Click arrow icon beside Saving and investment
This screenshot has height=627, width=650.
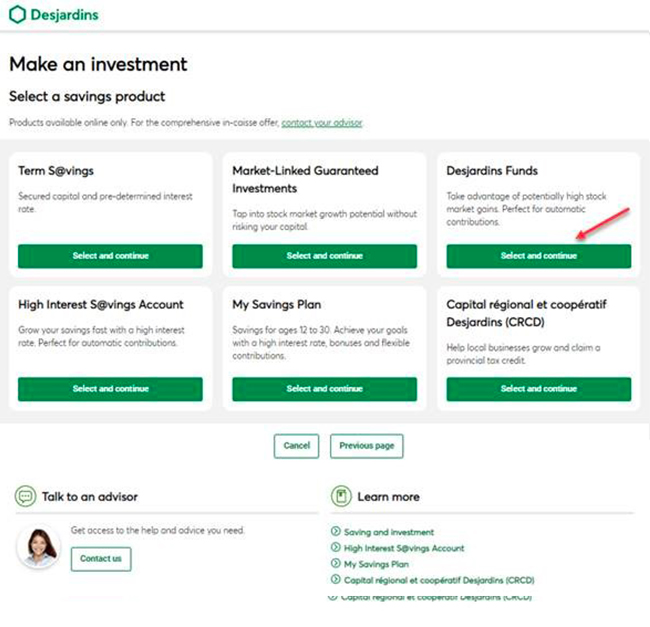coord(335,532)
